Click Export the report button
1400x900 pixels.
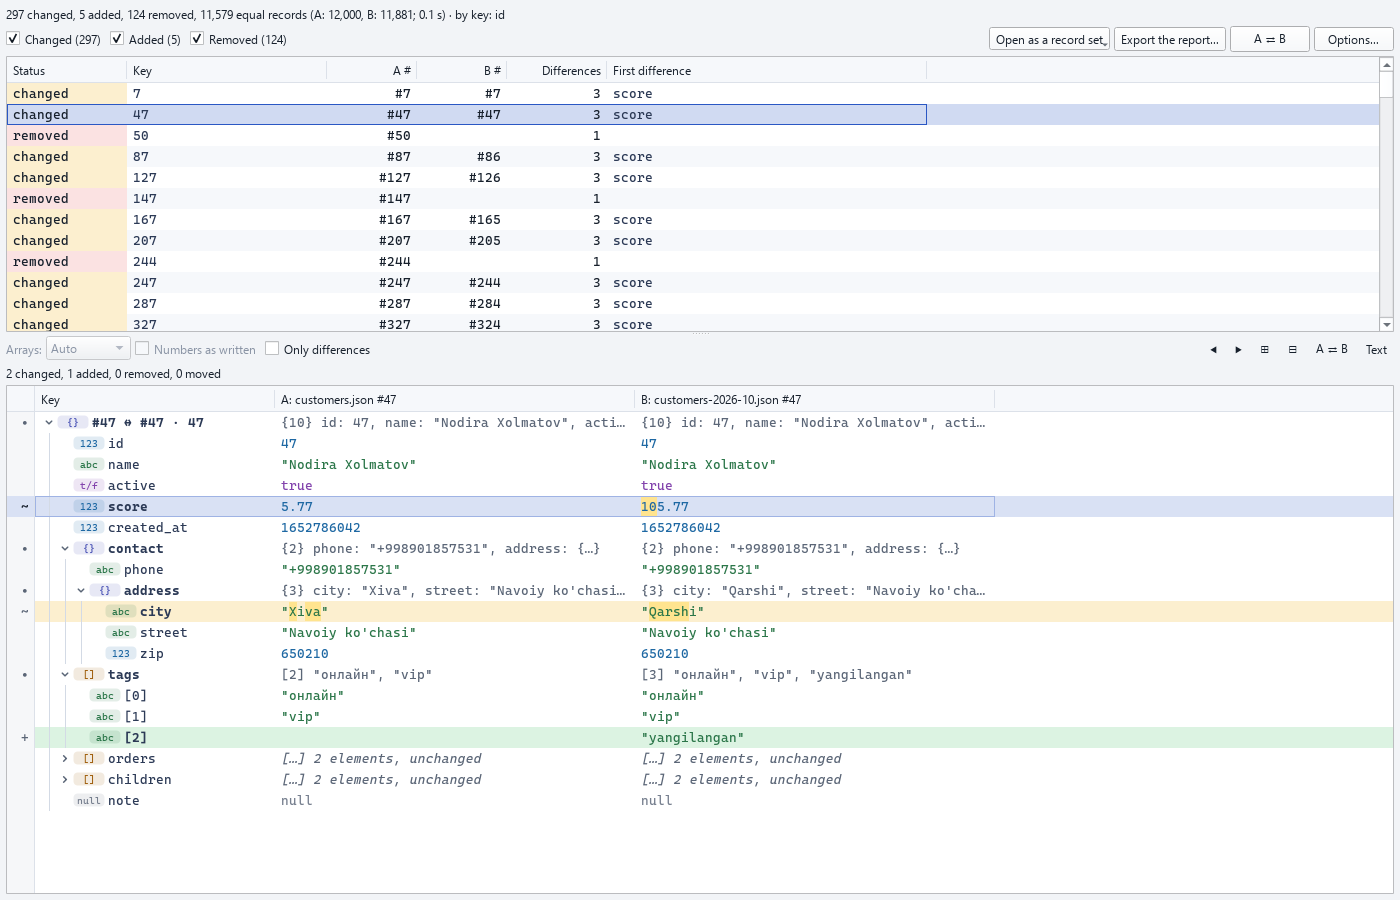1170,39
